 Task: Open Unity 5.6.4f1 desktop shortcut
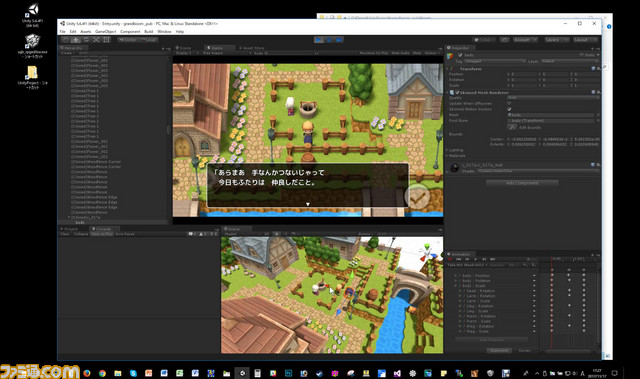pyautogui.click(x=33, y=16)
